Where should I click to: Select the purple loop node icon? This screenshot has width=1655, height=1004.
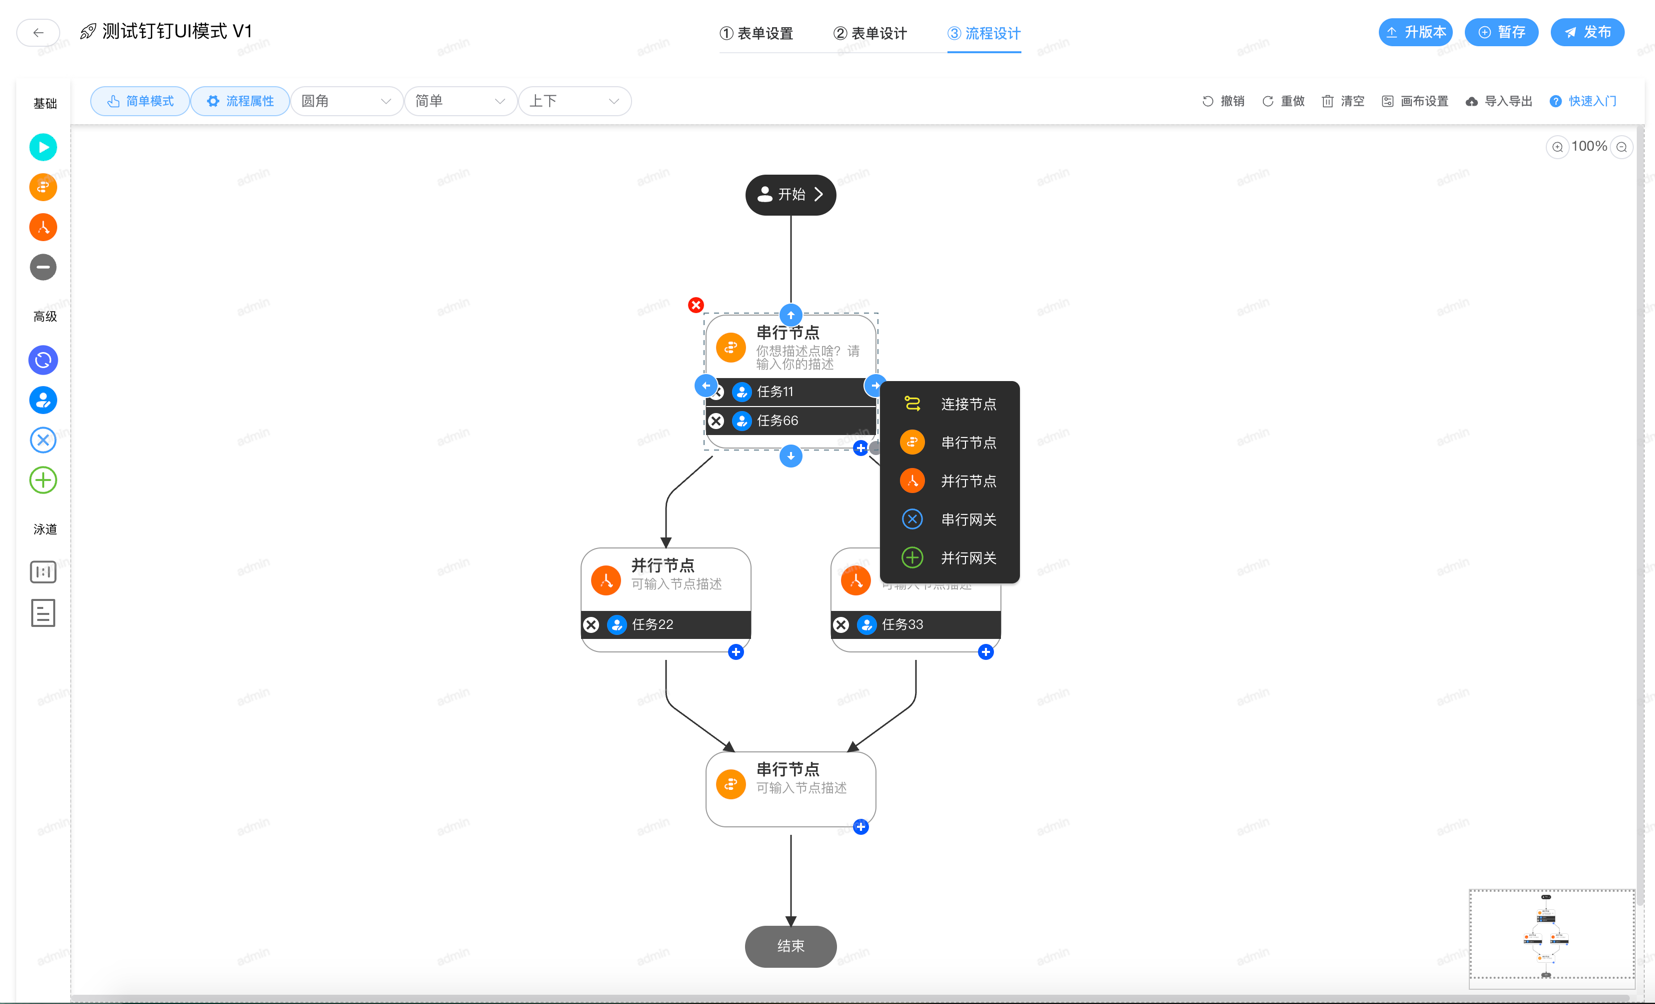click(43, 360)
